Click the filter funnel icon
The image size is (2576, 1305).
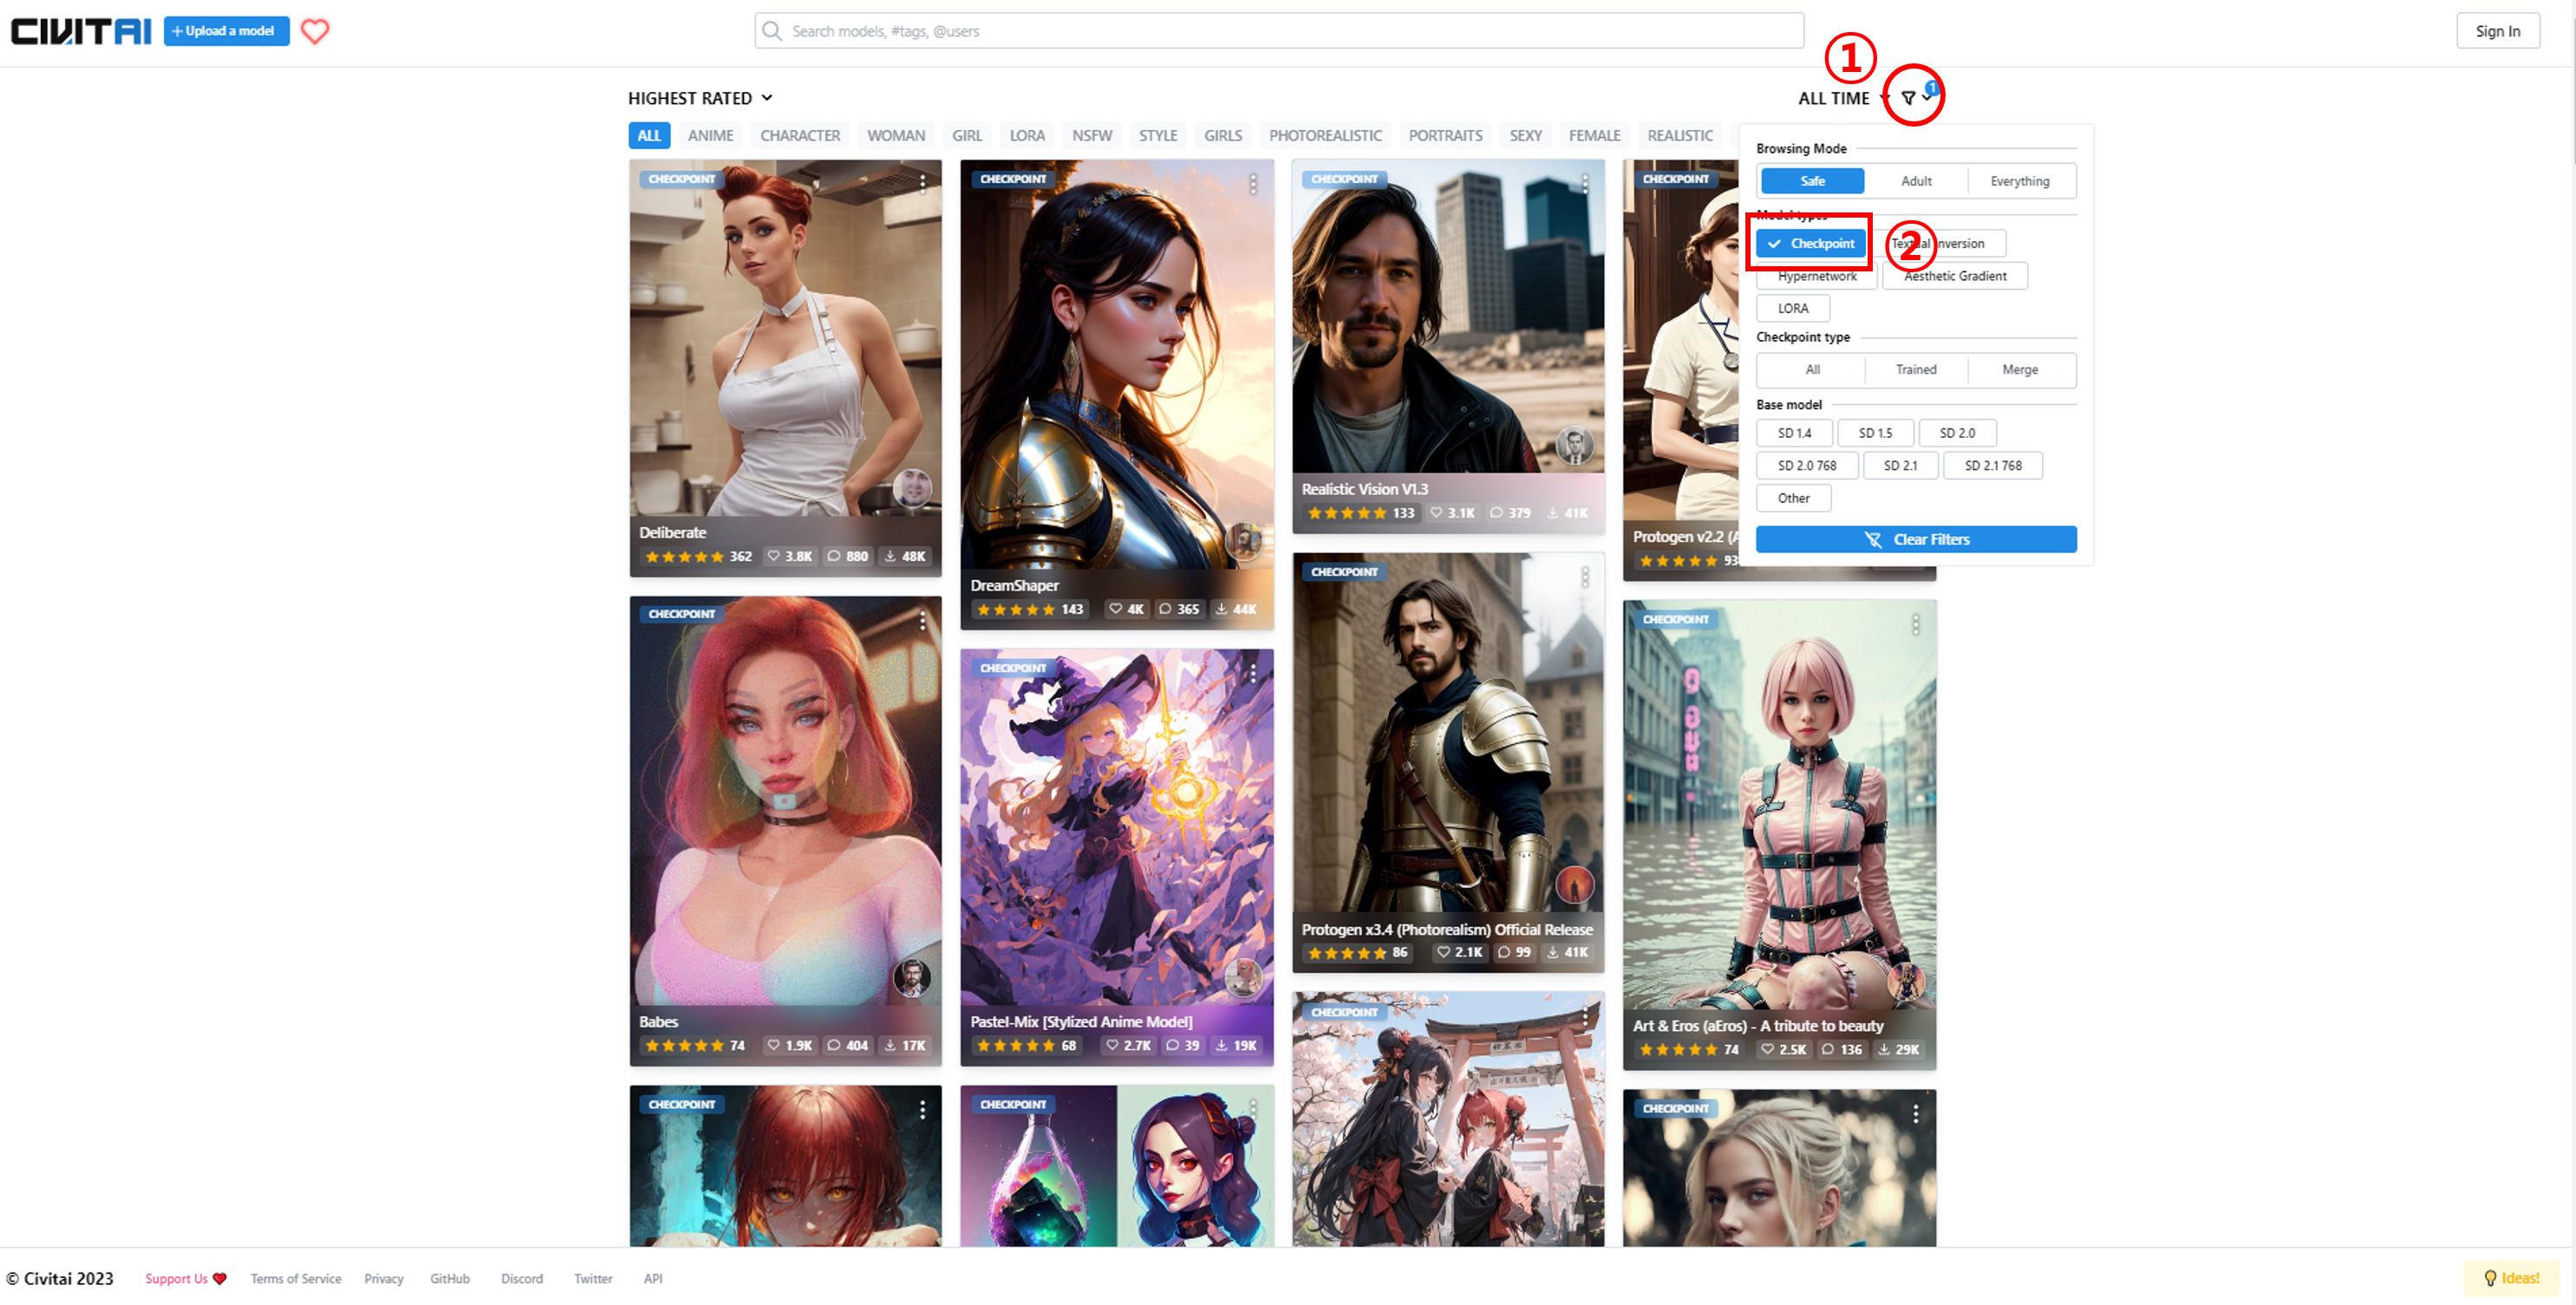[x=1908, y=98]
